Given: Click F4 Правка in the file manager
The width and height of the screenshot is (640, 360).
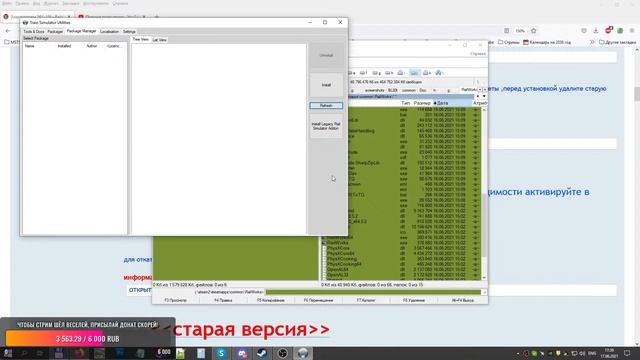Looking at the screenshot, I should tap(223, 300).
